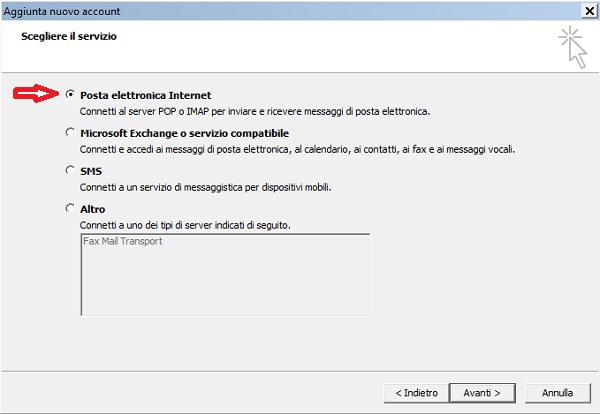
Task: Click the bold SMS label text
Action: 91,171
